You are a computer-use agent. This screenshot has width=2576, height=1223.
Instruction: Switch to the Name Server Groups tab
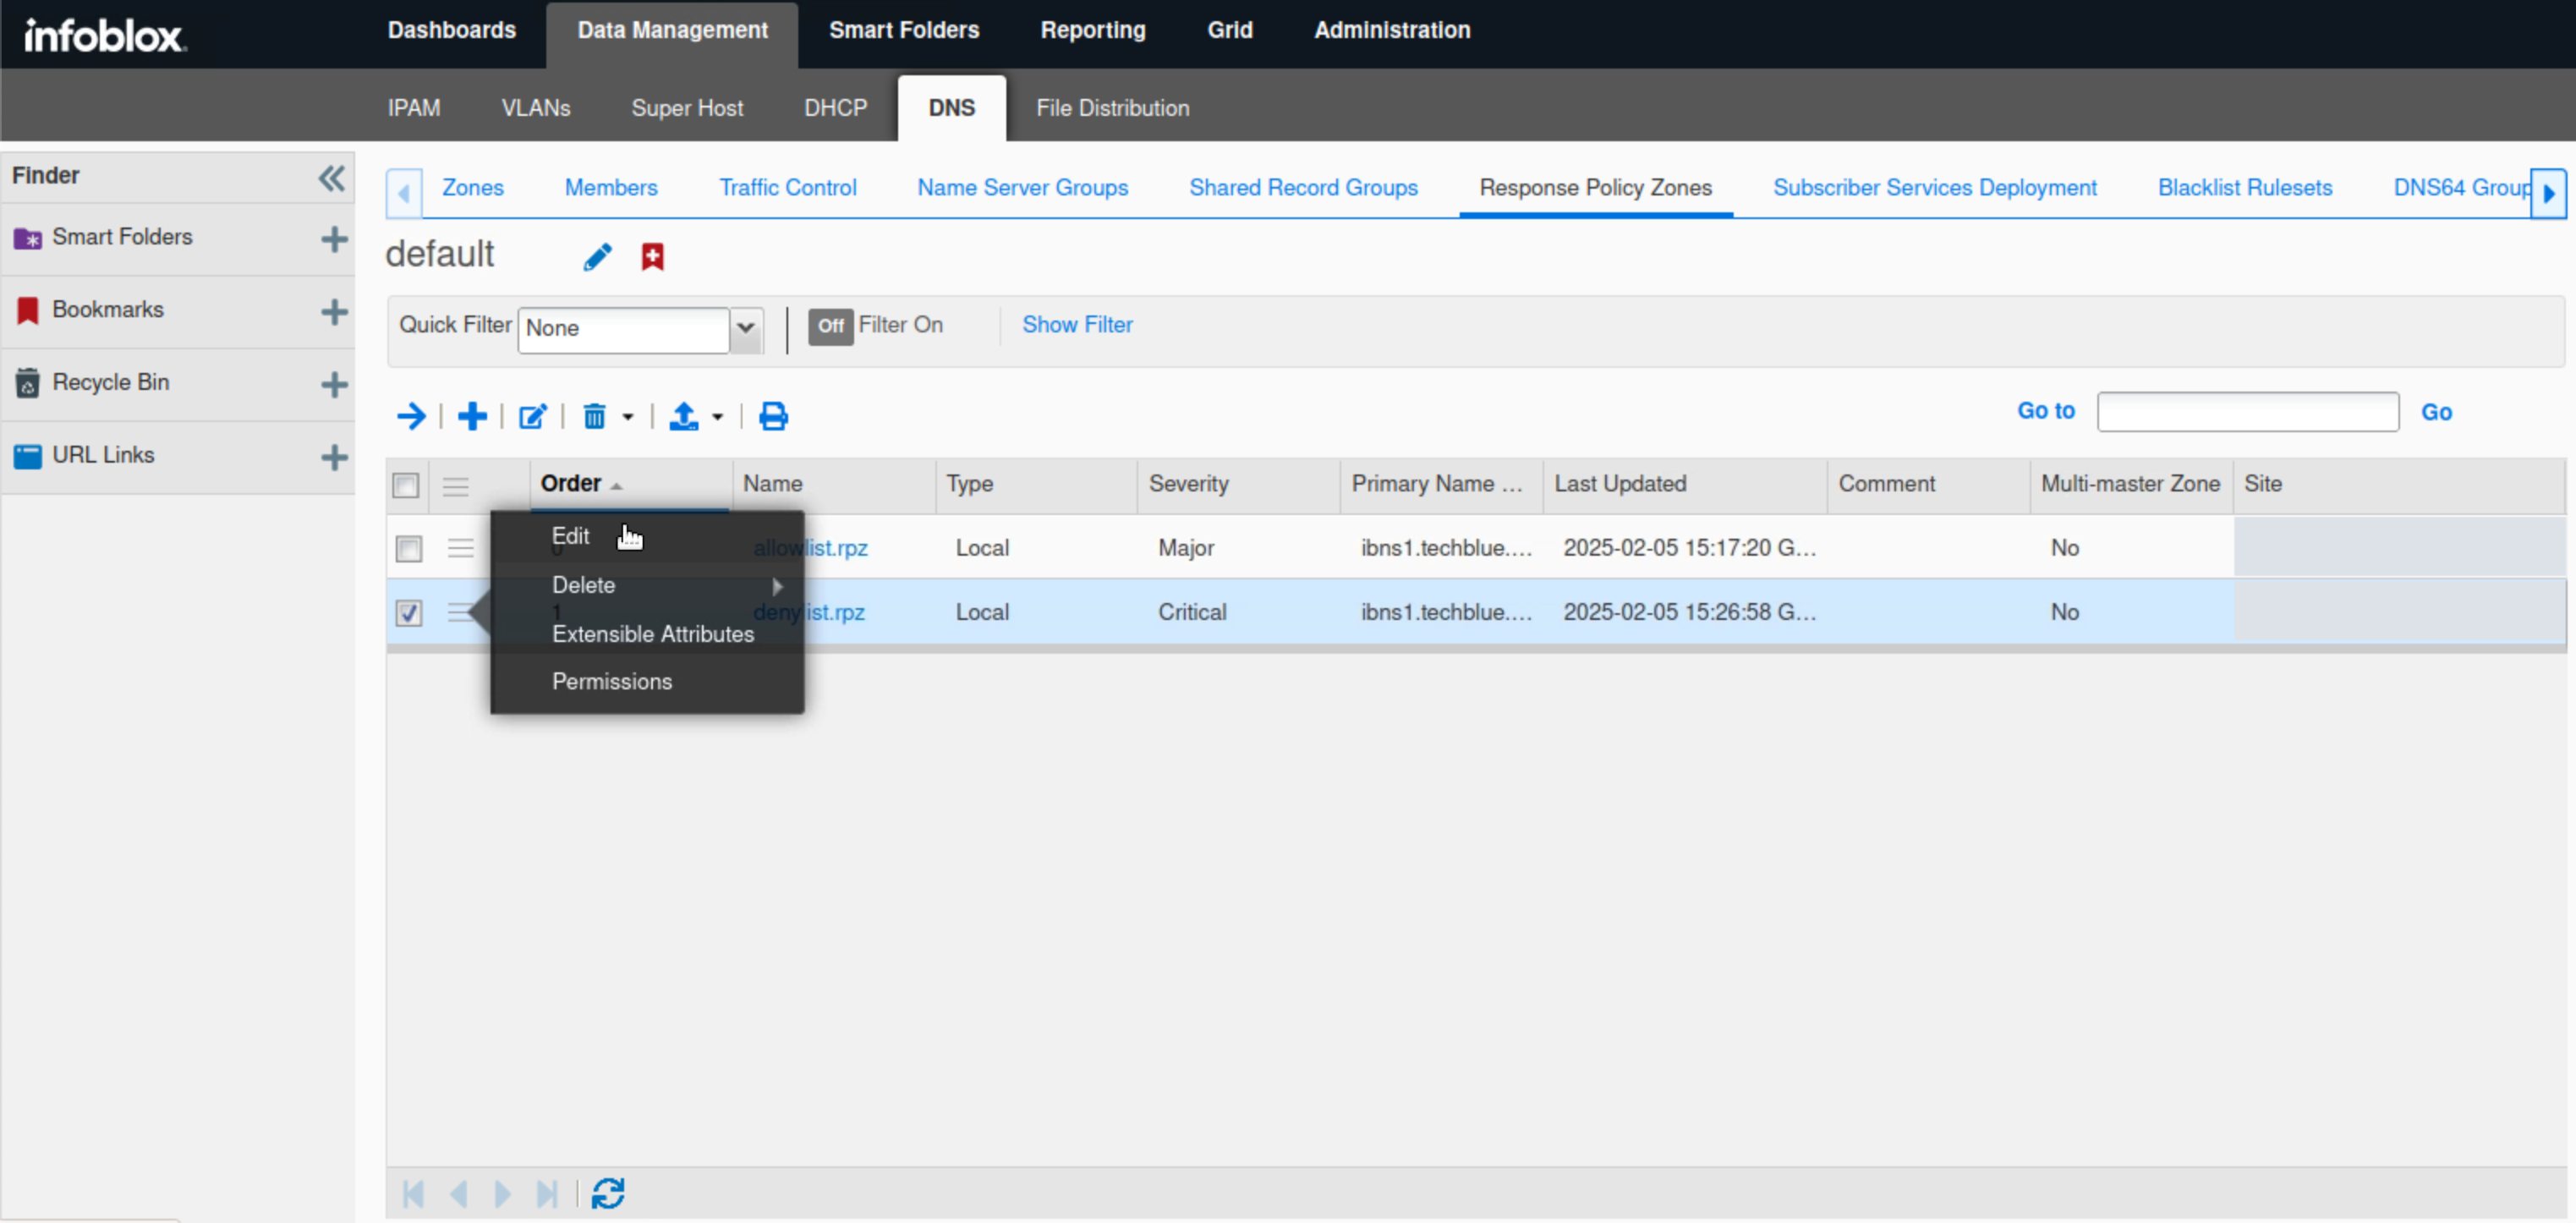1022,188
